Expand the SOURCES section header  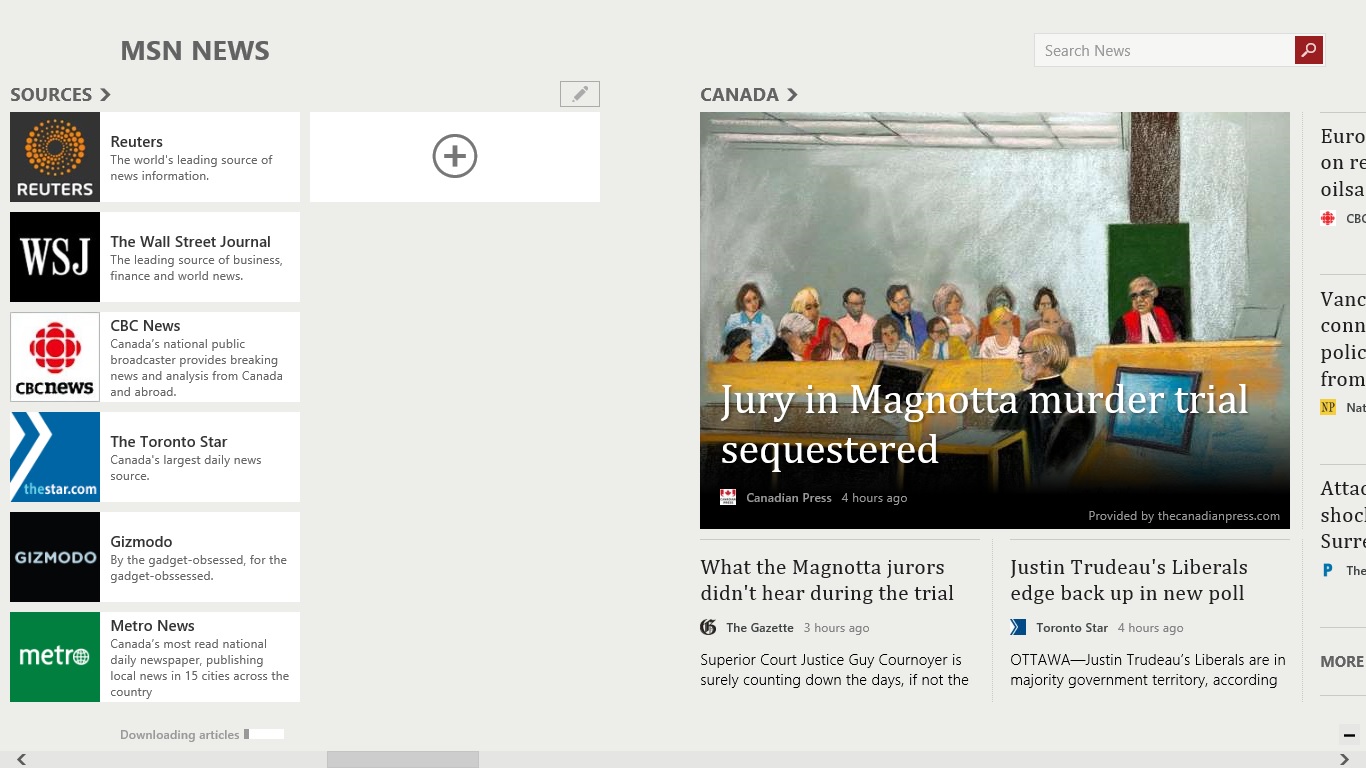click(60, 94)
